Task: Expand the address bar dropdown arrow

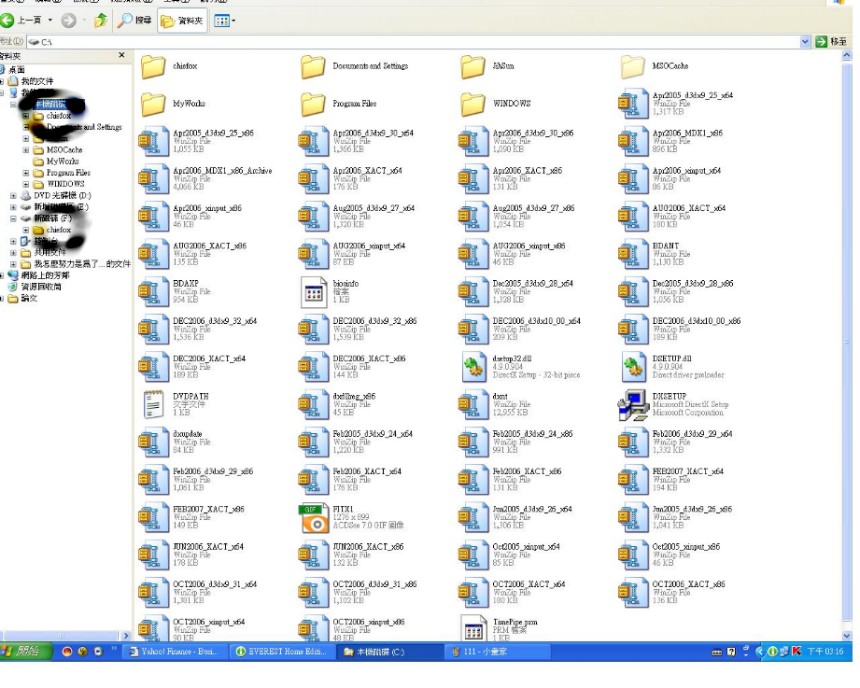Action: (x=805, y=41)
